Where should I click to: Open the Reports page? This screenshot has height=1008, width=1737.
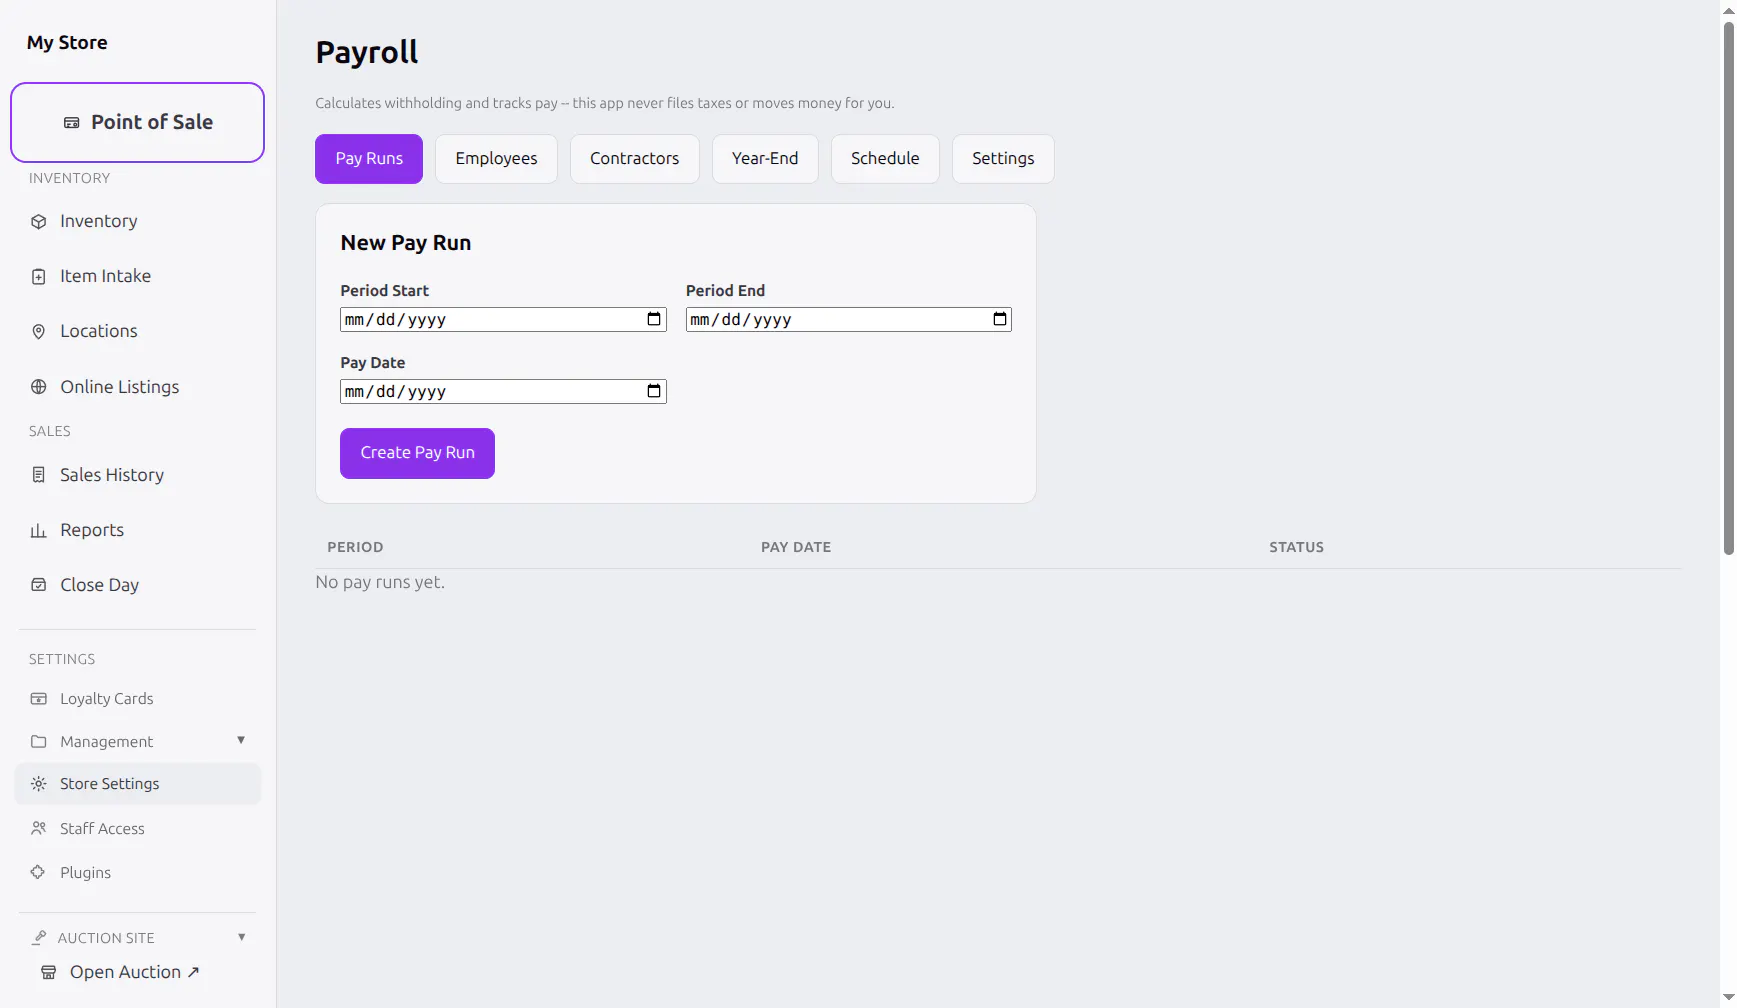pyautogui.click(x=137, y=530)
